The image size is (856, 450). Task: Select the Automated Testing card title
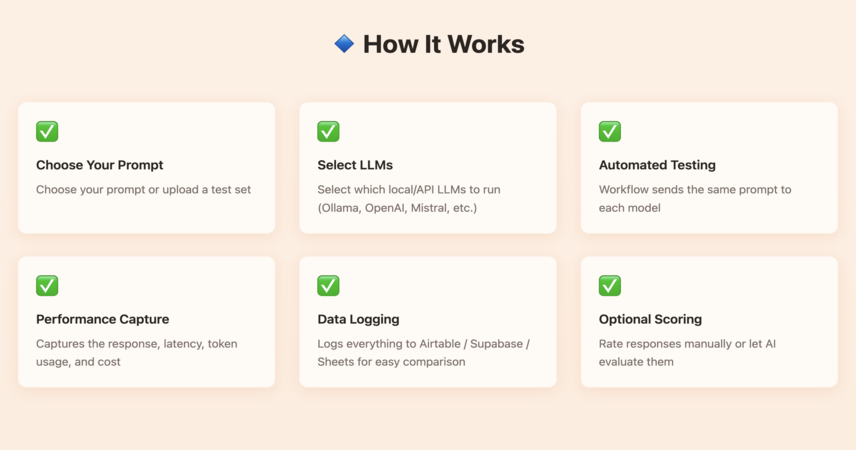tap(657, 165)
